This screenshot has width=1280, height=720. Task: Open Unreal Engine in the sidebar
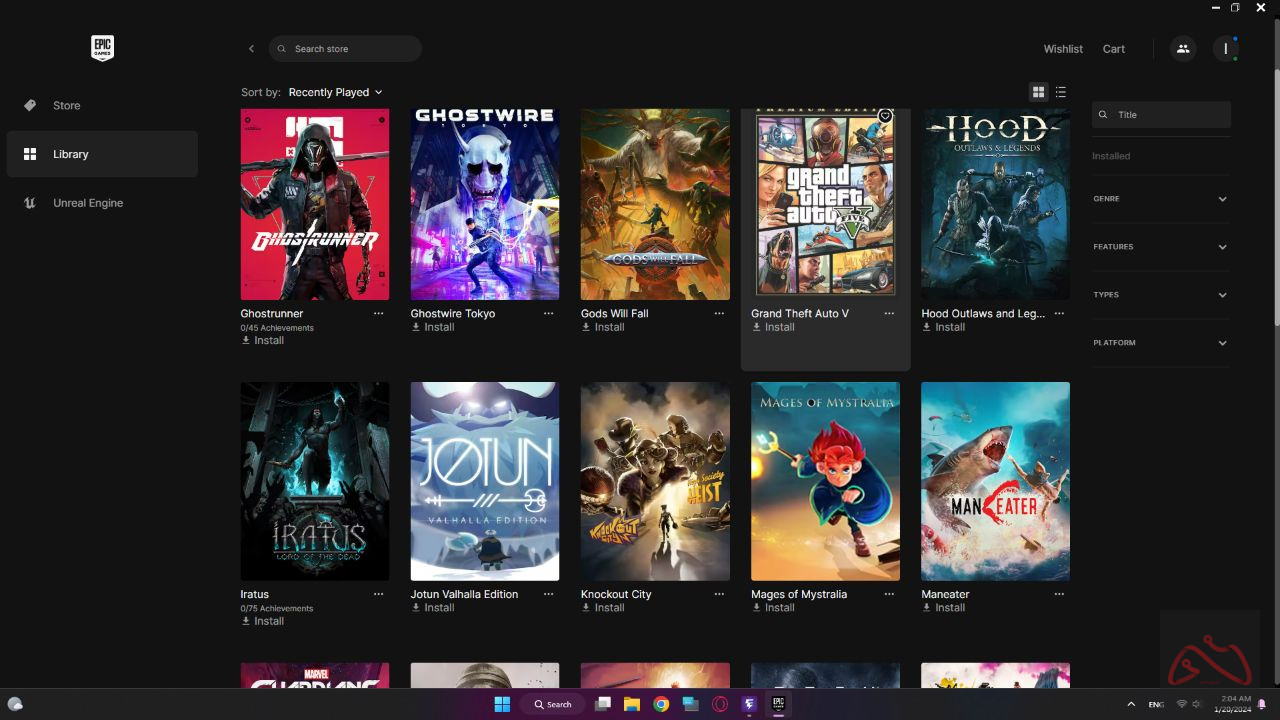coord(88,203)
